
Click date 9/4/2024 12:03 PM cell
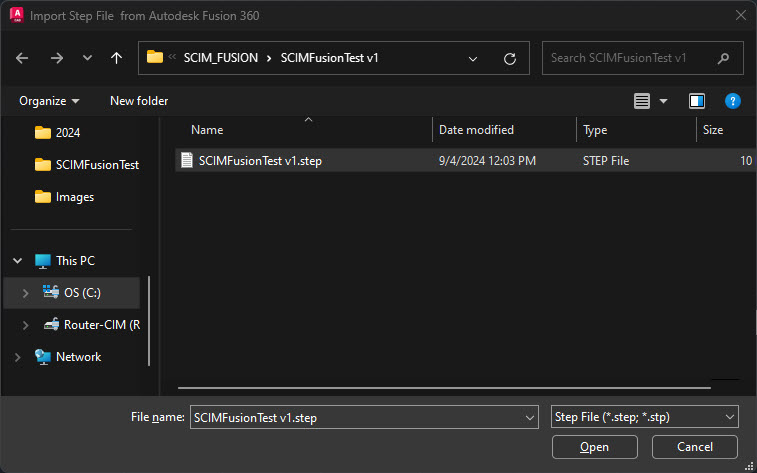point(487,161)
